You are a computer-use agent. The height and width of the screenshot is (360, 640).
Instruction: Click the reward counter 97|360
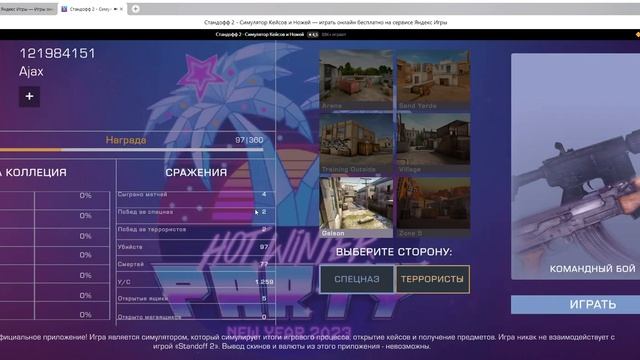(x=249, y=140)
